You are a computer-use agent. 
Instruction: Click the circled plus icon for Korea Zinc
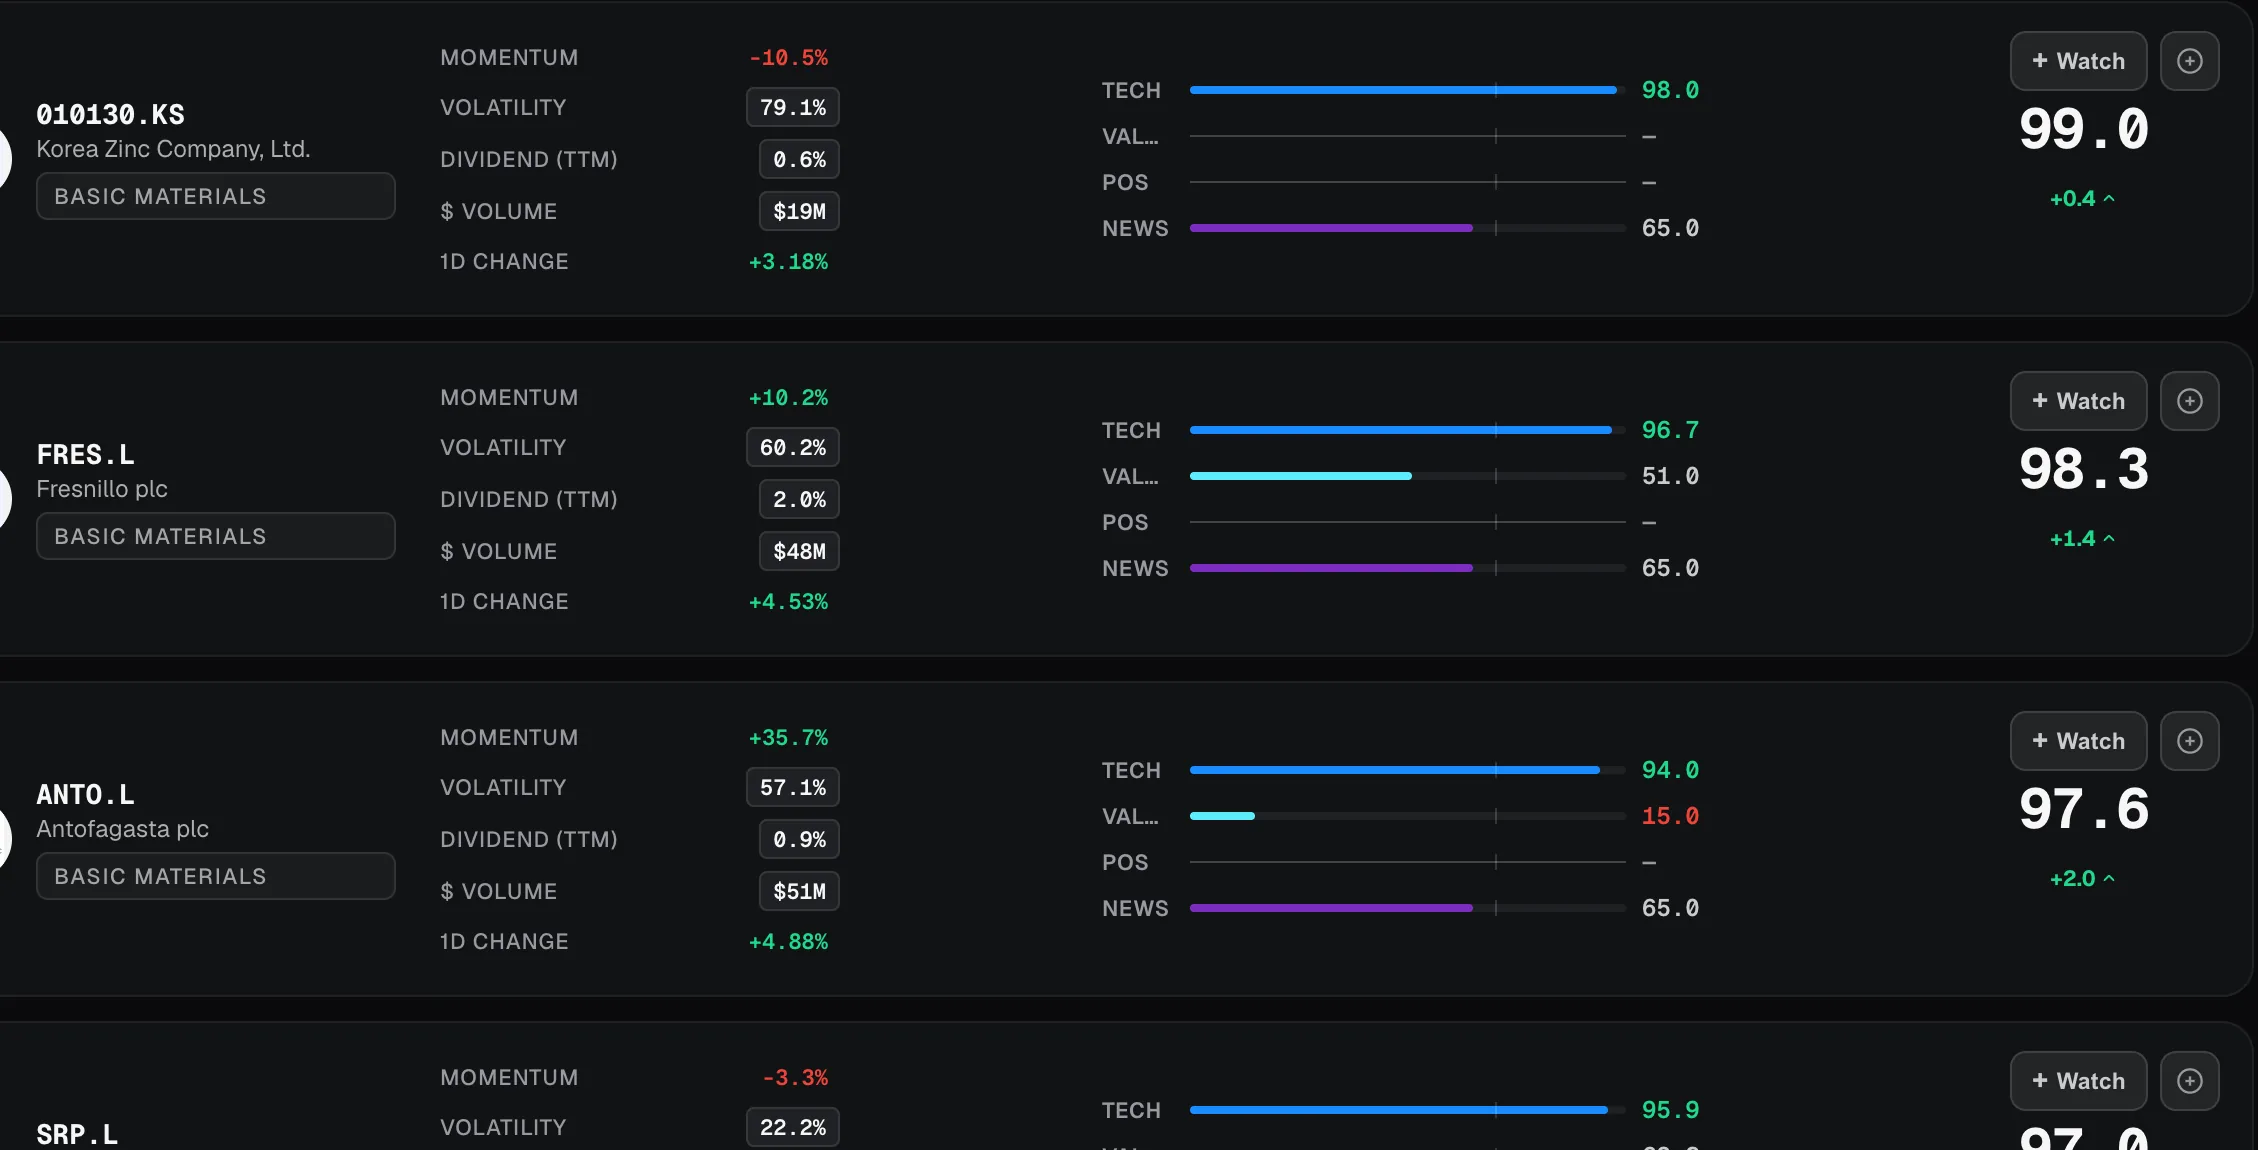2189,61
